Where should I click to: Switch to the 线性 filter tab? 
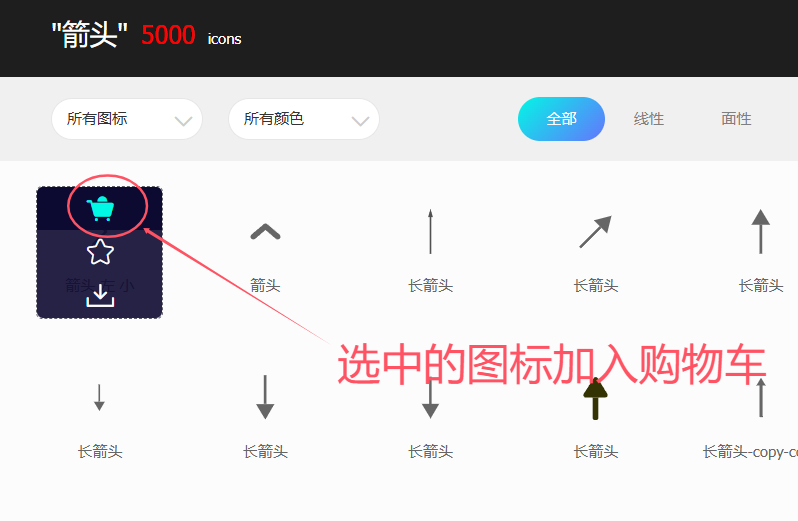(x=649, y=119)
